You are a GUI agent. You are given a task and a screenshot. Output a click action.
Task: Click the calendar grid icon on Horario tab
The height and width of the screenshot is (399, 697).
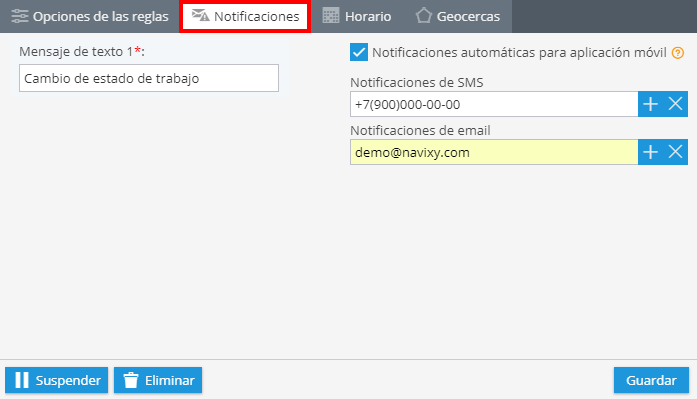[x=330, y=16]
